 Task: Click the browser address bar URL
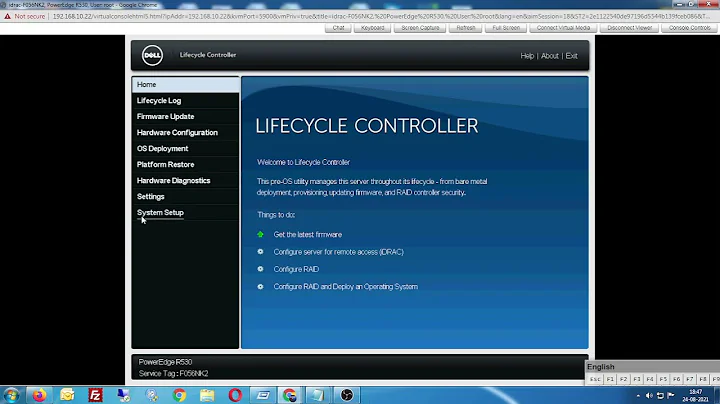[381, 16]
